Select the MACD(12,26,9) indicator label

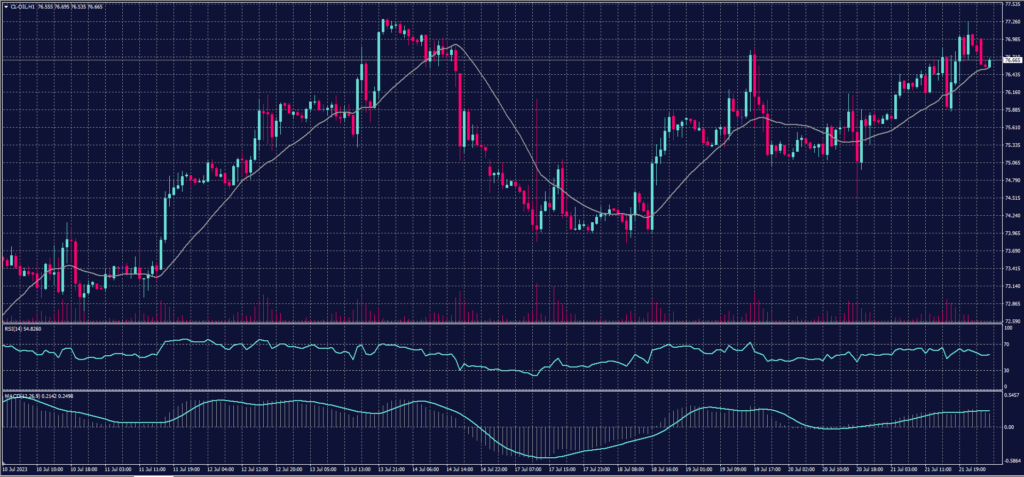point(18,395)
